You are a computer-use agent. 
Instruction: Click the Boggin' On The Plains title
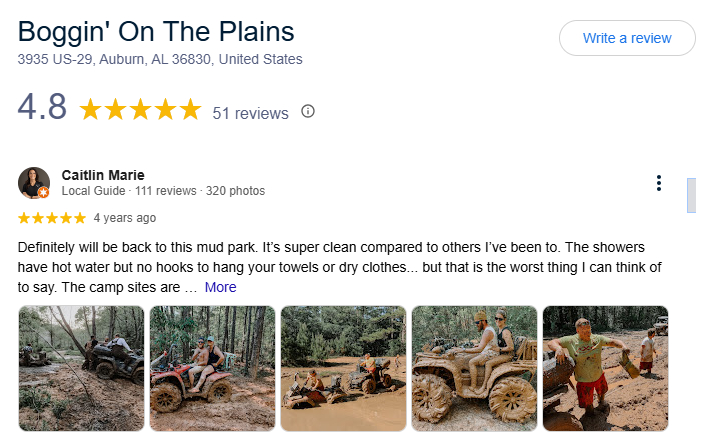(x=156, y=31)
